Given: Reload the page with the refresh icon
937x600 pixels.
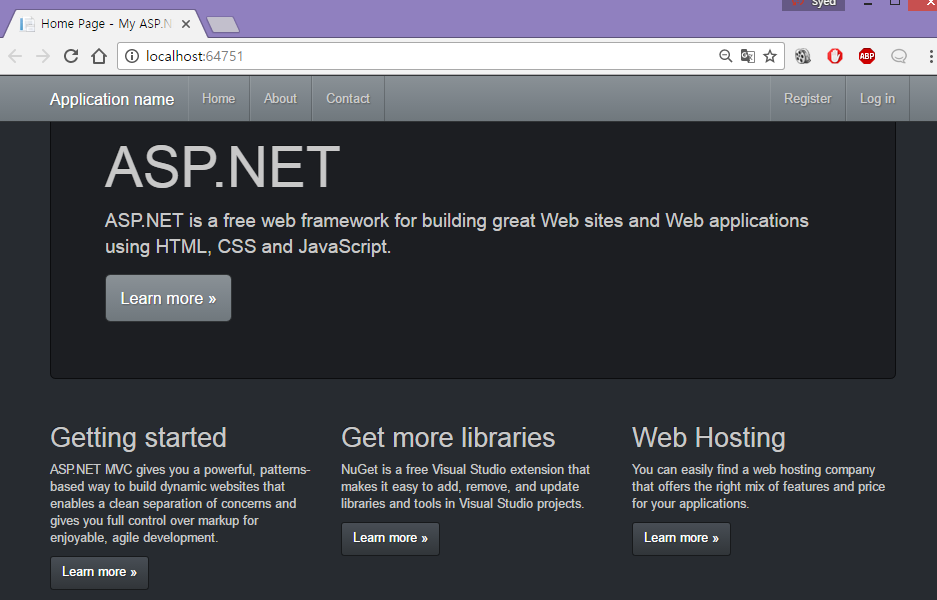Looking at the screenshot, I should [x=71, y=57].
